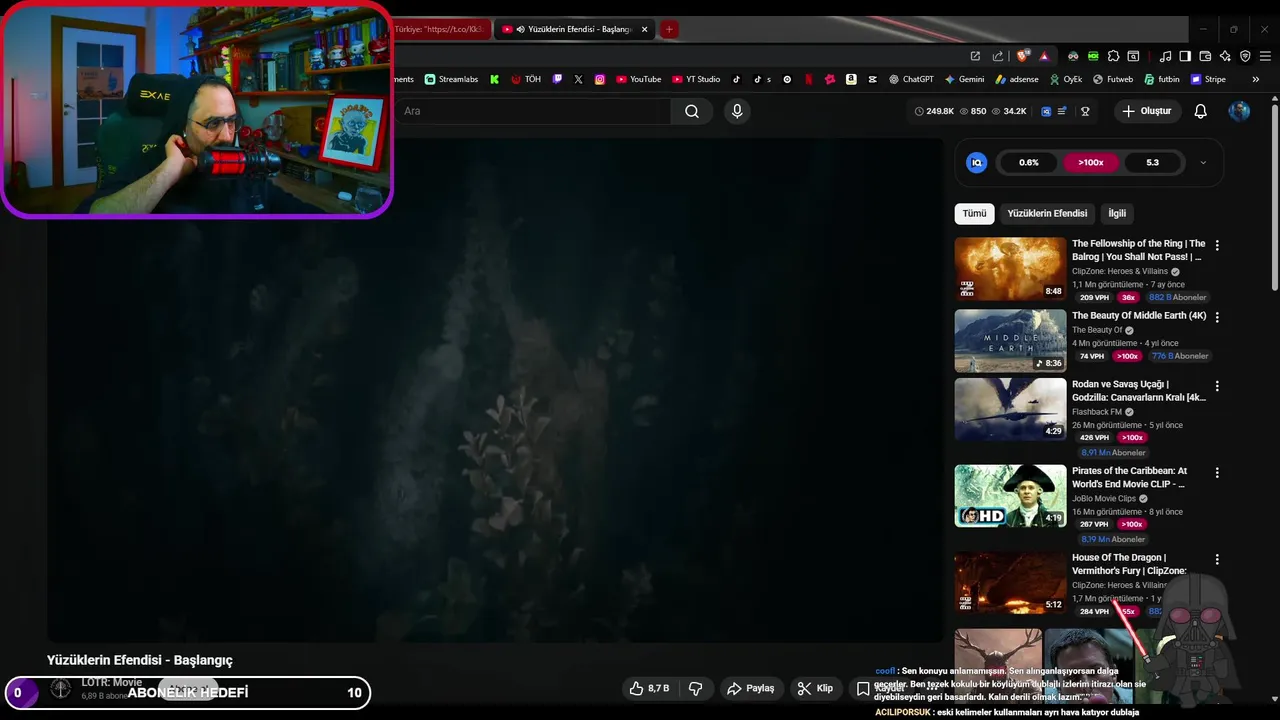Open The Beauty Of Middle Earth (4K) video title
The height and width of the screenshot is (720, 1280).
point(1139,316)
